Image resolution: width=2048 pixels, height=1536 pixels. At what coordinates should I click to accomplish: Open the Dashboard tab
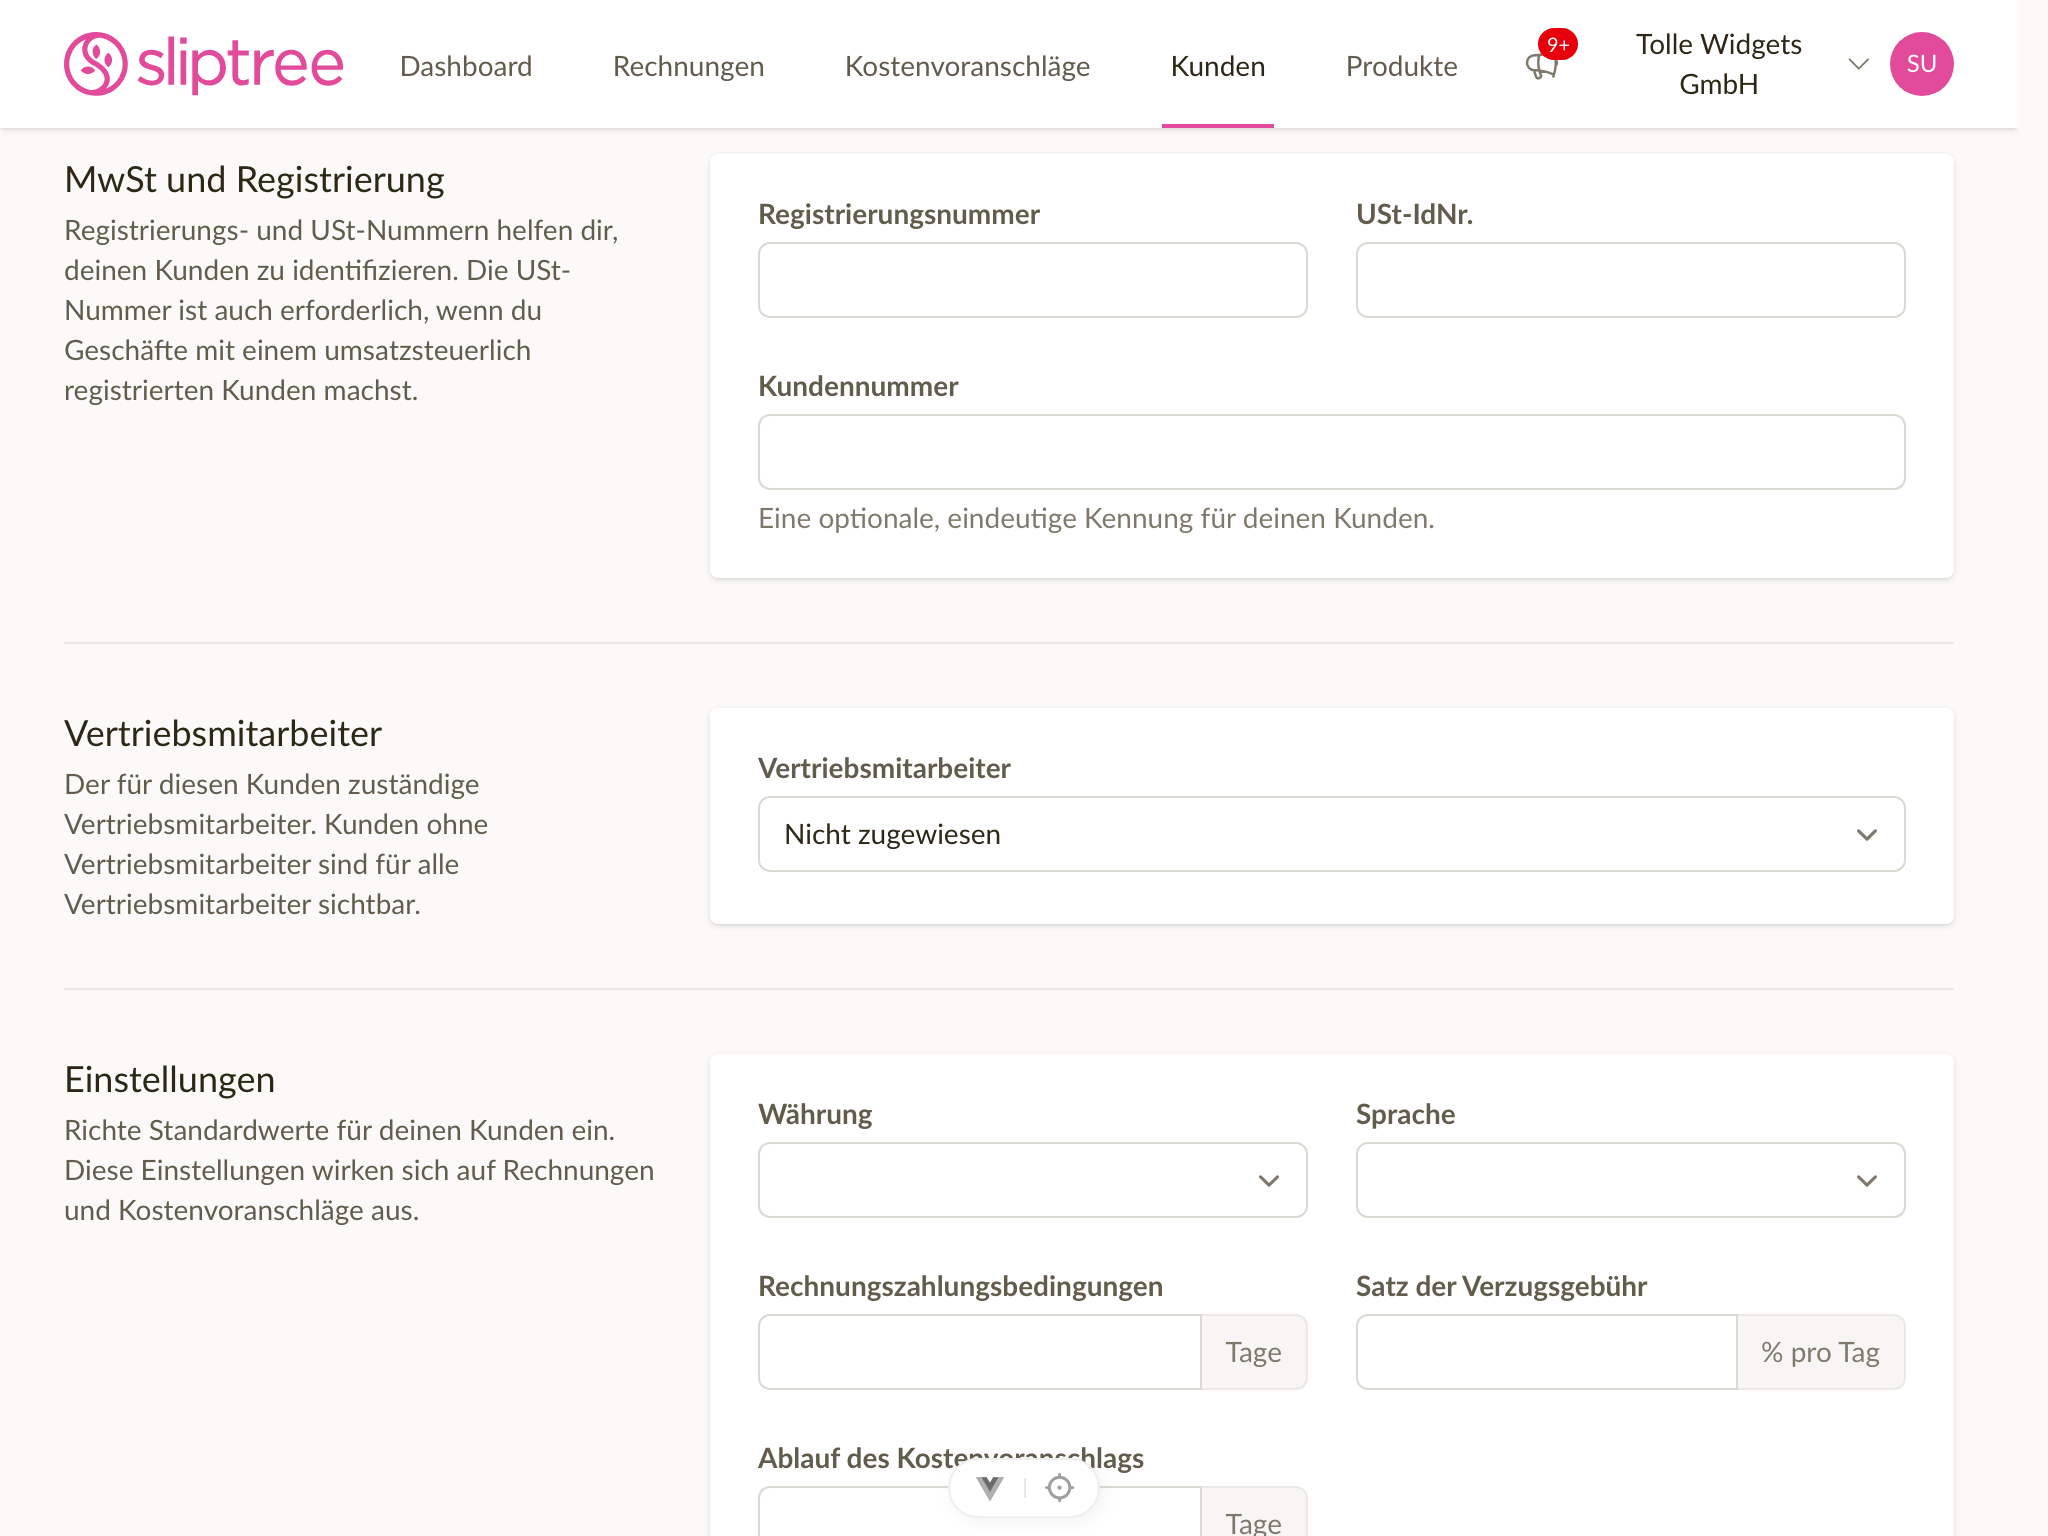coord(466,66)
